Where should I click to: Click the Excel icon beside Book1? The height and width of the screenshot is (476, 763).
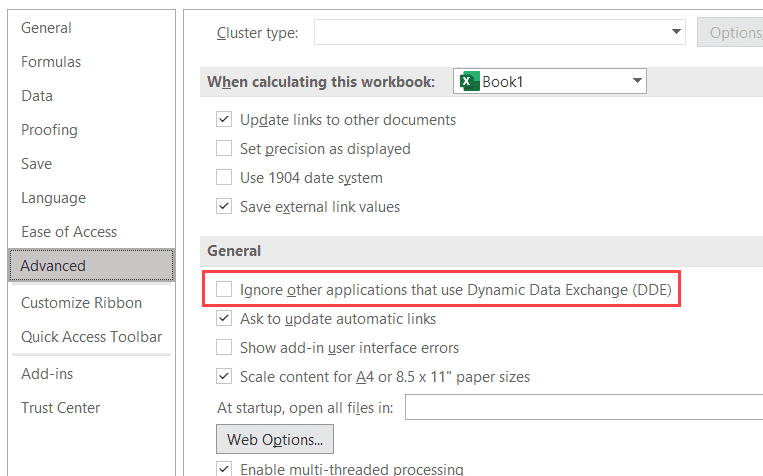[467, 82]
